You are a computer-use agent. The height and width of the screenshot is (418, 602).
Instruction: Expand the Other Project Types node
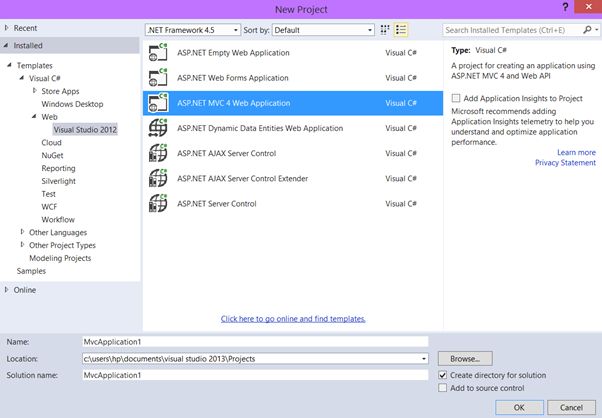tap(22, 245)
